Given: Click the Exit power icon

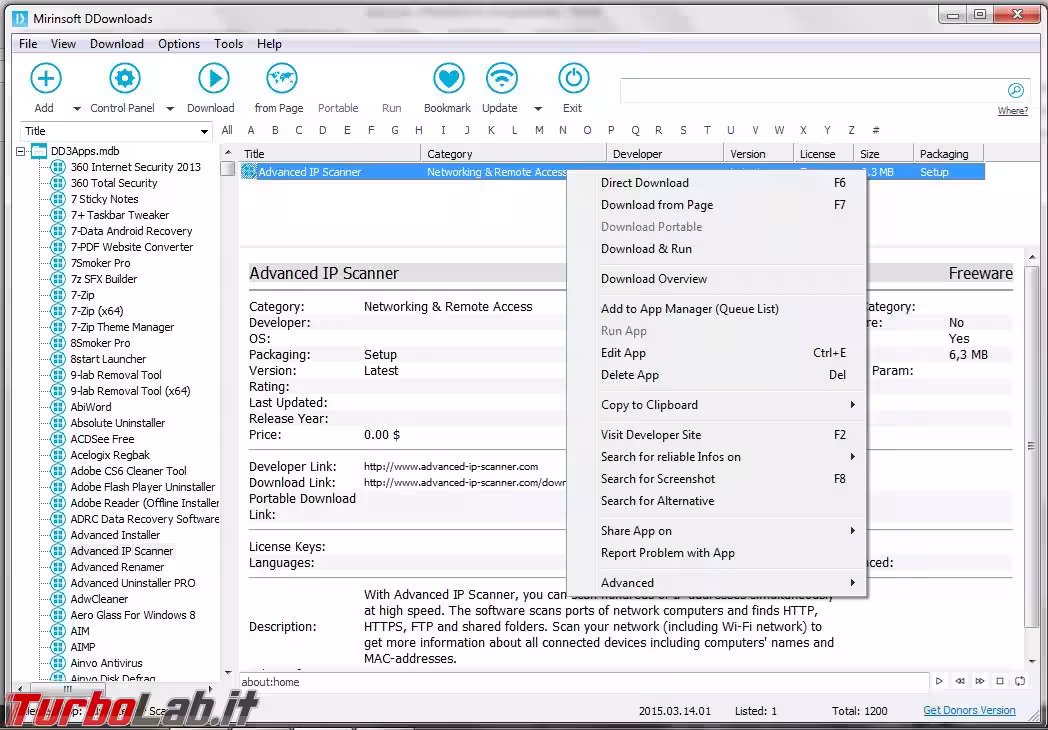Looking at the screenshot, I should (x=573, y=78).
